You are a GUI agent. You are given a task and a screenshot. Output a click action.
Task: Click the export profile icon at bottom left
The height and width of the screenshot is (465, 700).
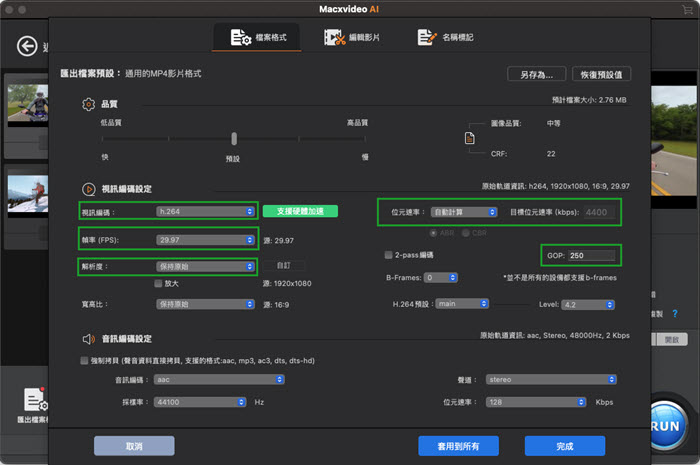35,400
